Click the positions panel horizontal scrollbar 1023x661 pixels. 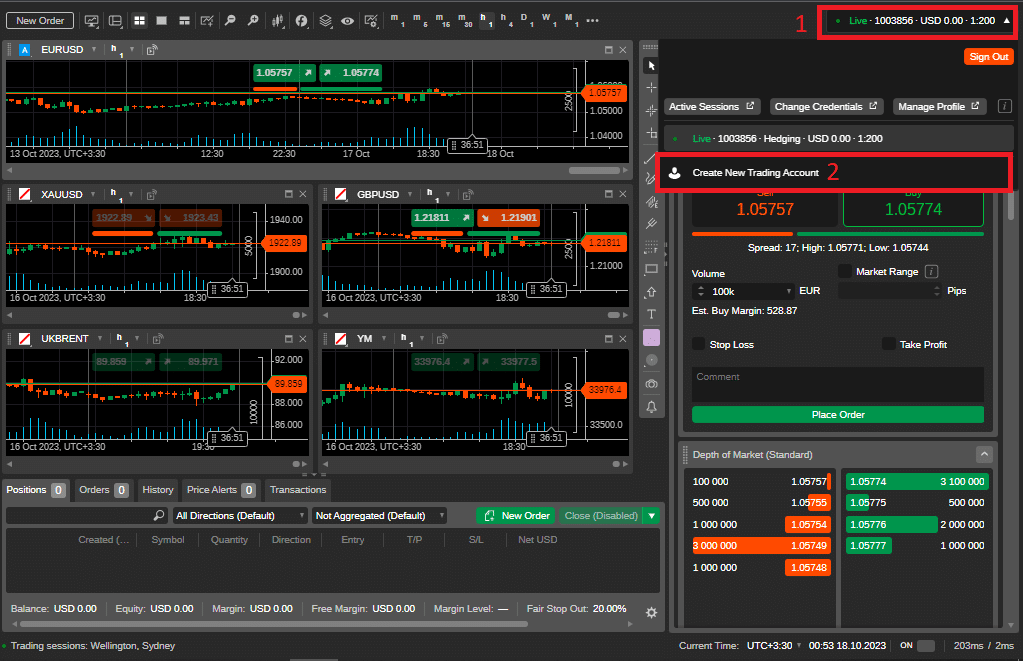pos(273,624)
